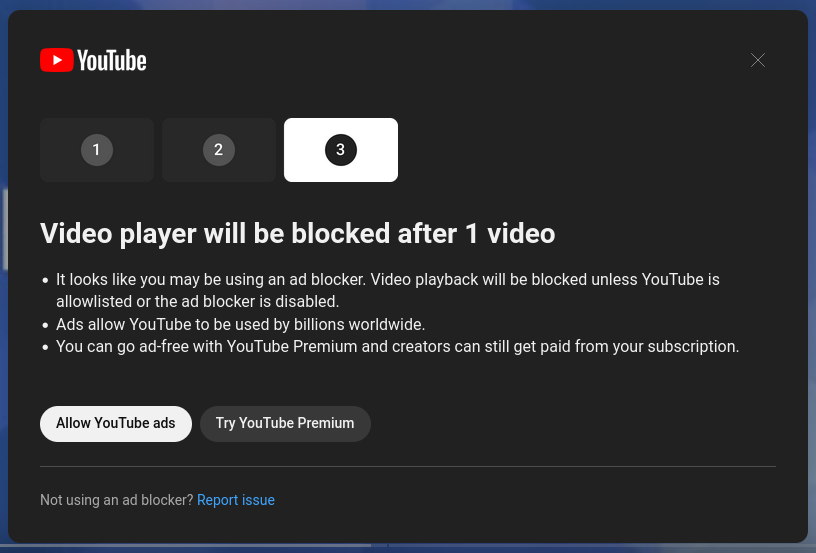The height and width of the screenshot is (553, 816).
Task: Click the 'go ad-free with YouTube Premium' sentence
Action: click(397, 347)
